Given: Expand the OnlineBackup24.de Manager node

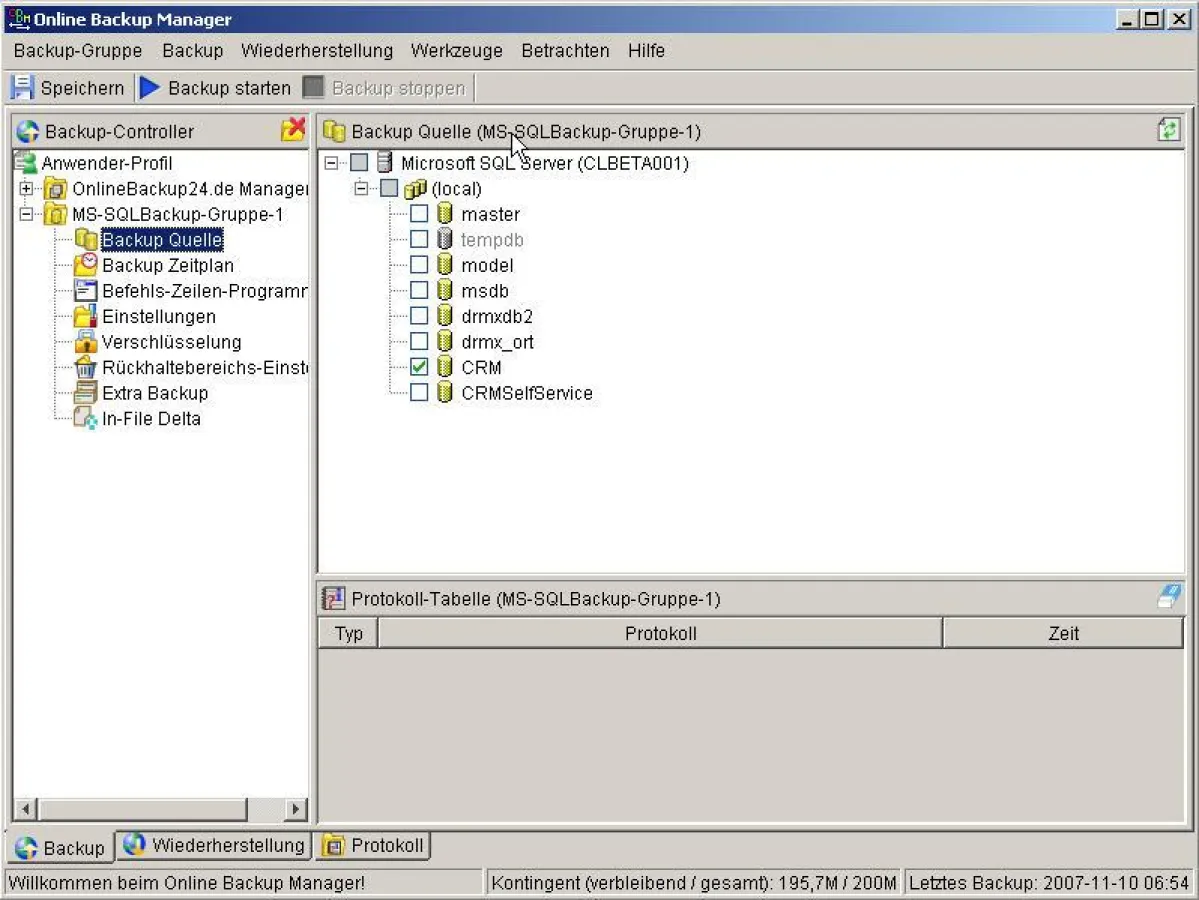Looking at the screenshot, I should click(24, 188).
